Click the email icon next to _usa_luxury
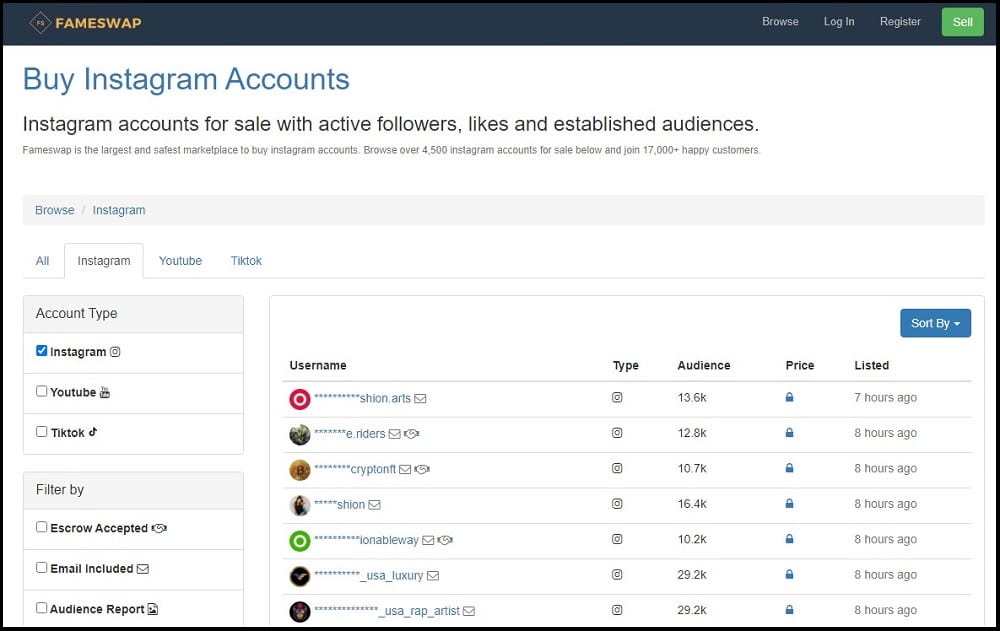This screenshot has height=631, width=1000. [x=433, y=575]
